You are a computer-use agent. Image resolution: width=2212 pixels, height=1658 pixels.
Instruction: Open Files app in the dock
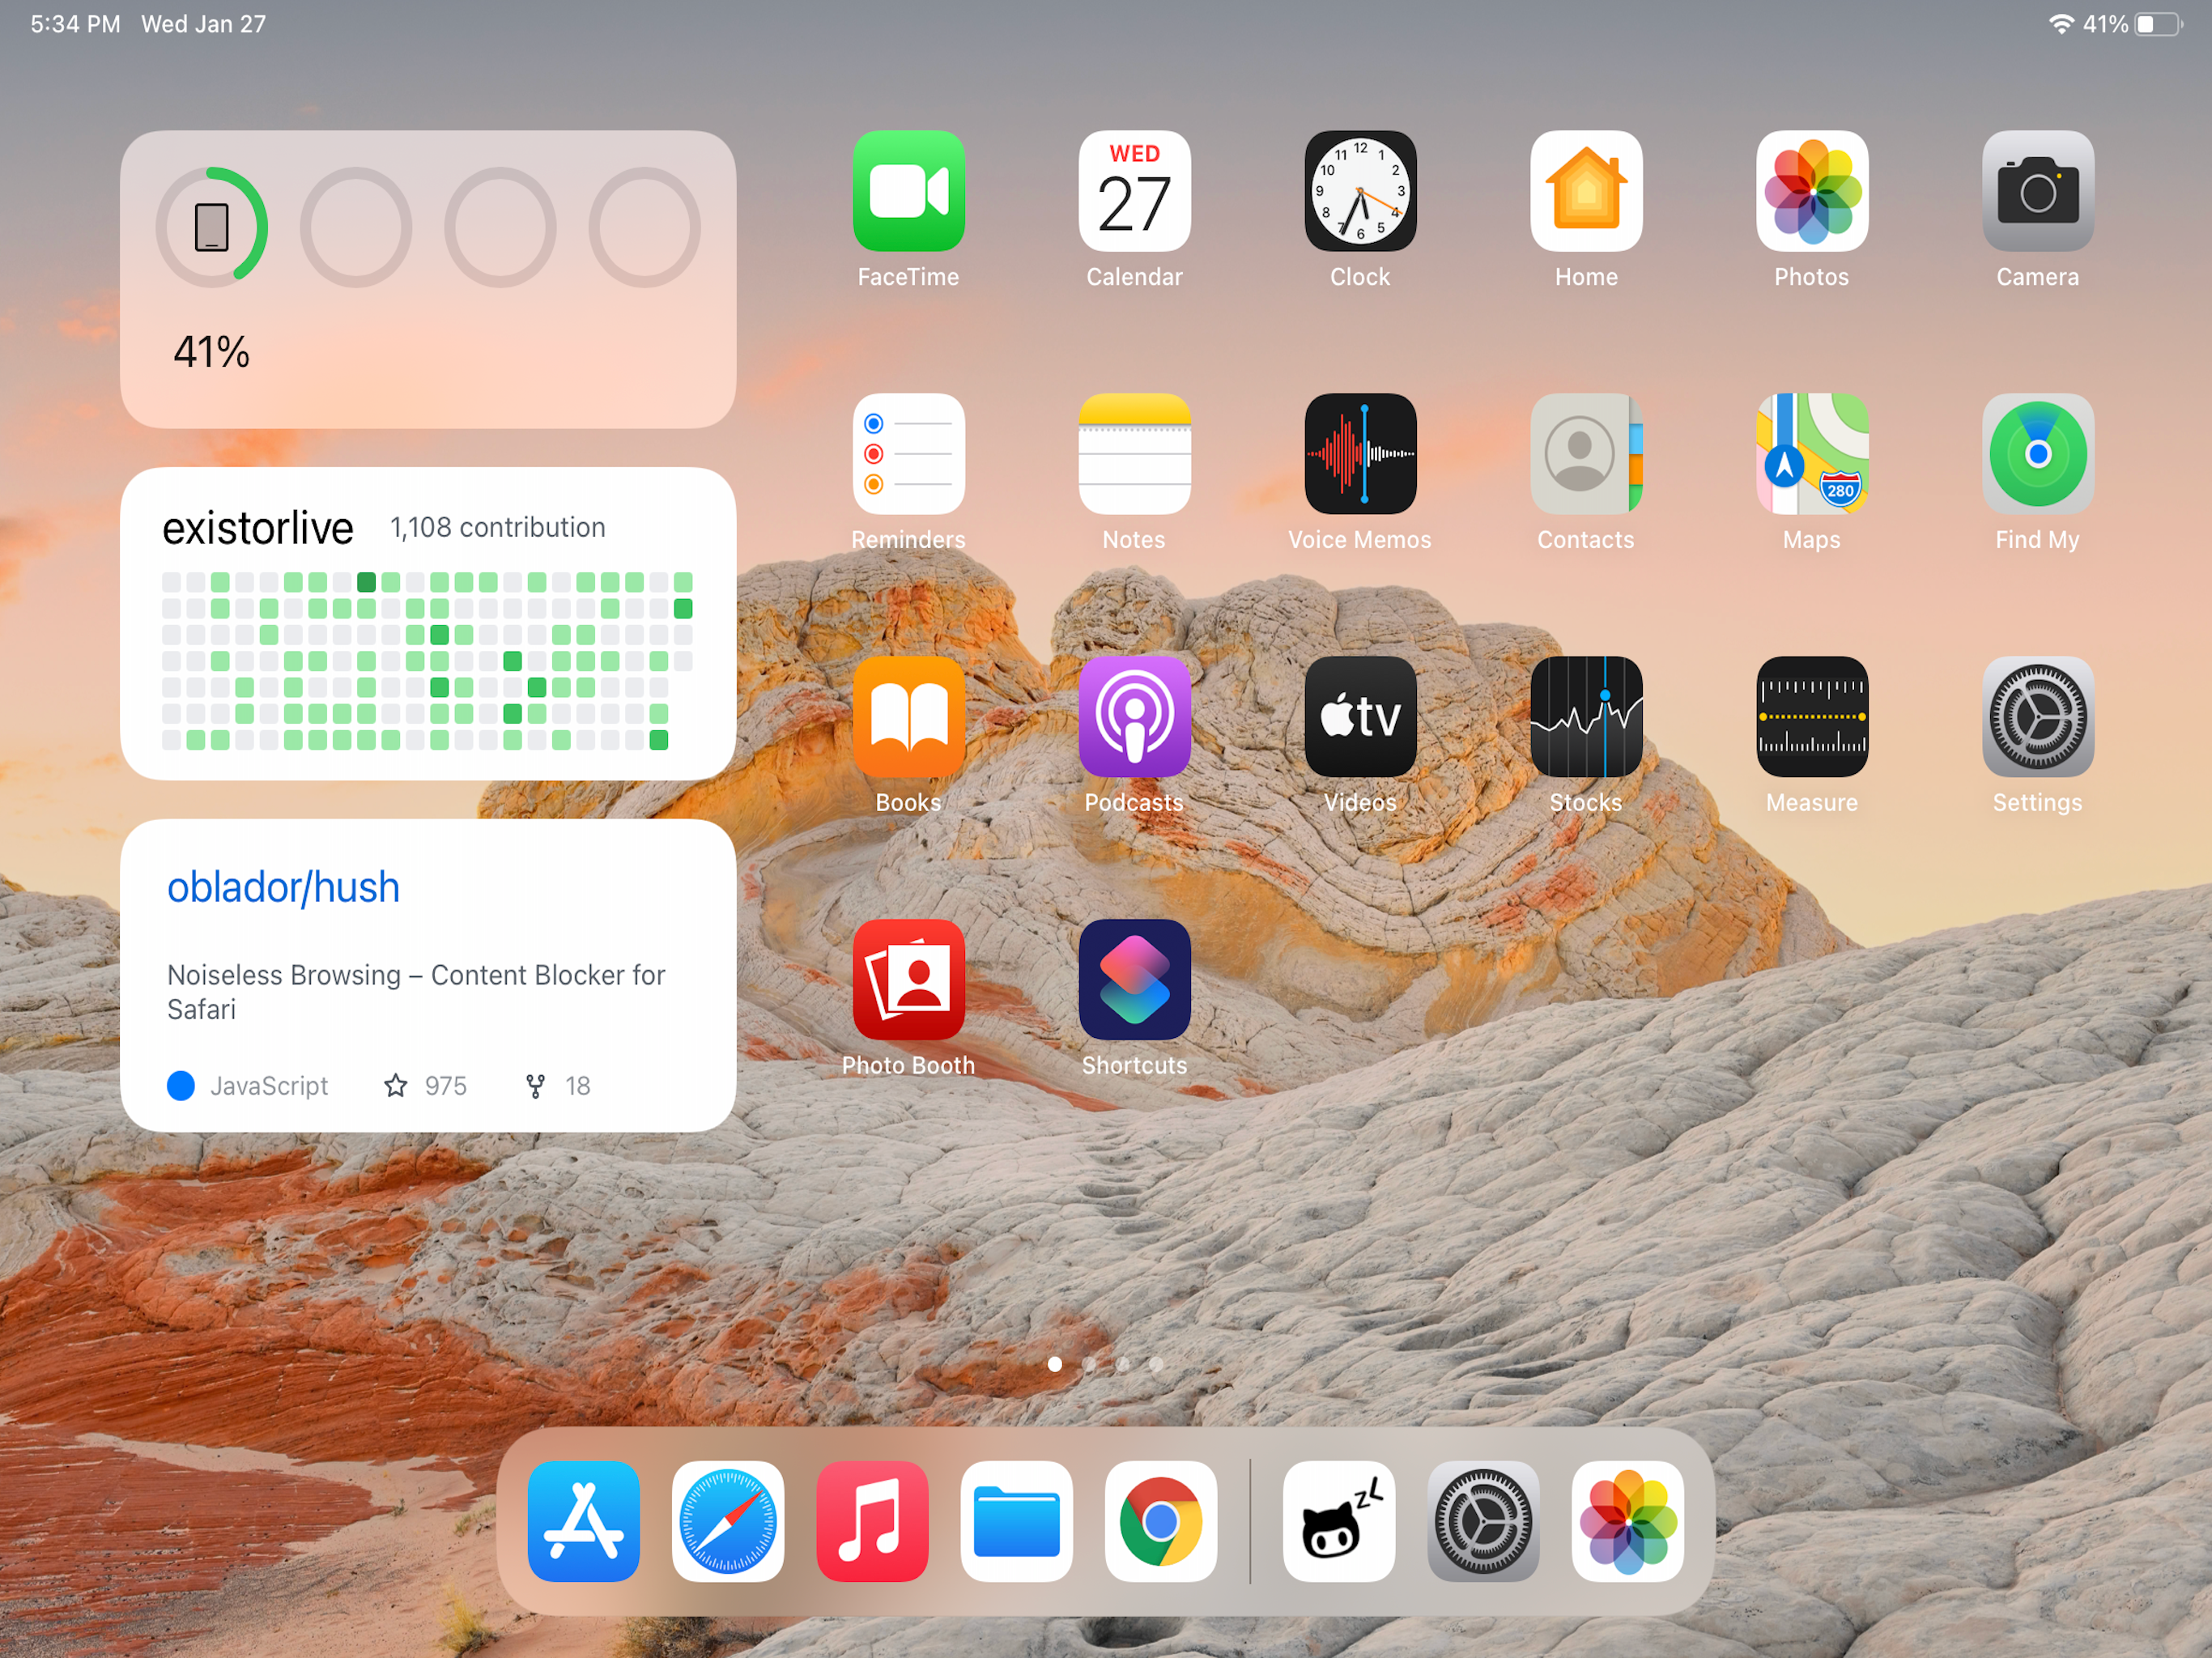coord(1016,1521)
